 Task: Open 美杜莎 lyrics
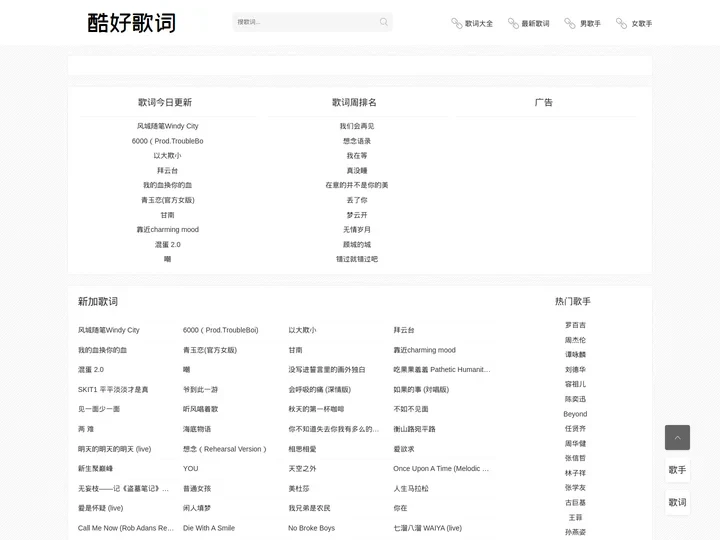click(x=298, y=489)
